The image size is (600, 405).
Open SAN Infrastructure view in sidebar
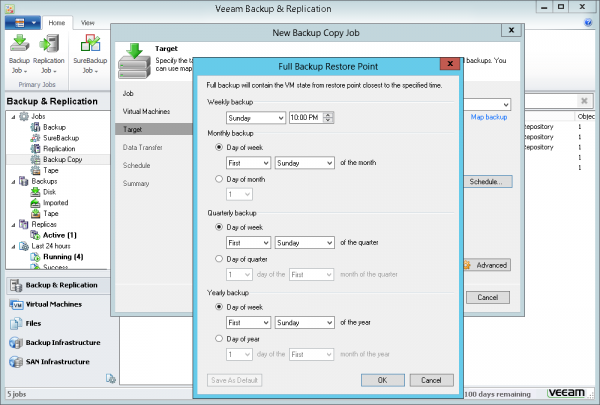point(57,362)
